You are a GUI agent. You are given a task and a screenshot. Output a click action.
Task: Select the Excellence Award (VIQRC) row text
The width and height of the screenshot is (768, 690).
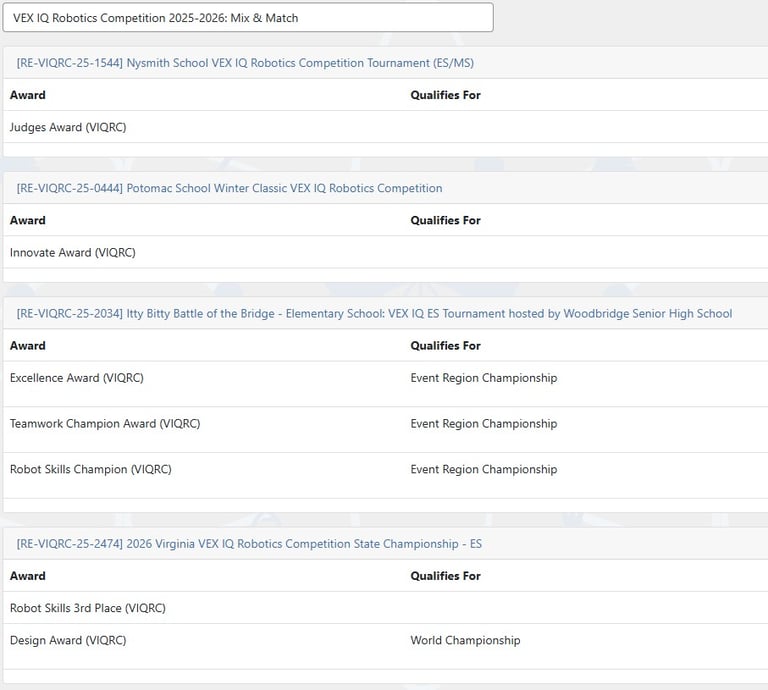(76, 378)
